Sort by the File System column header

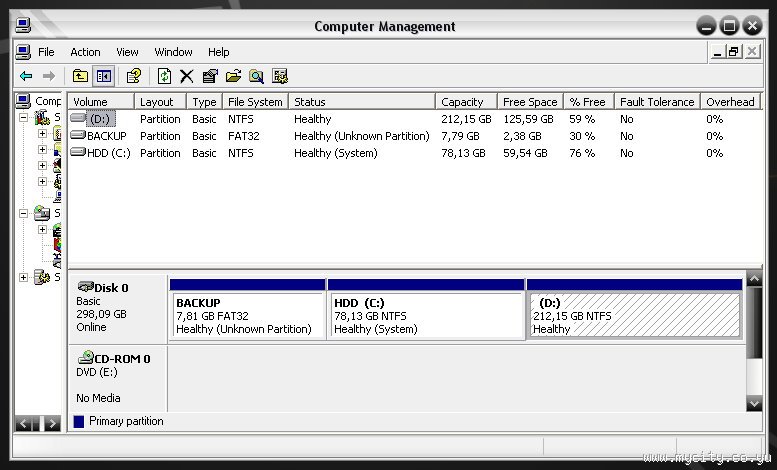pyautogui.click(x=255, y=102)
